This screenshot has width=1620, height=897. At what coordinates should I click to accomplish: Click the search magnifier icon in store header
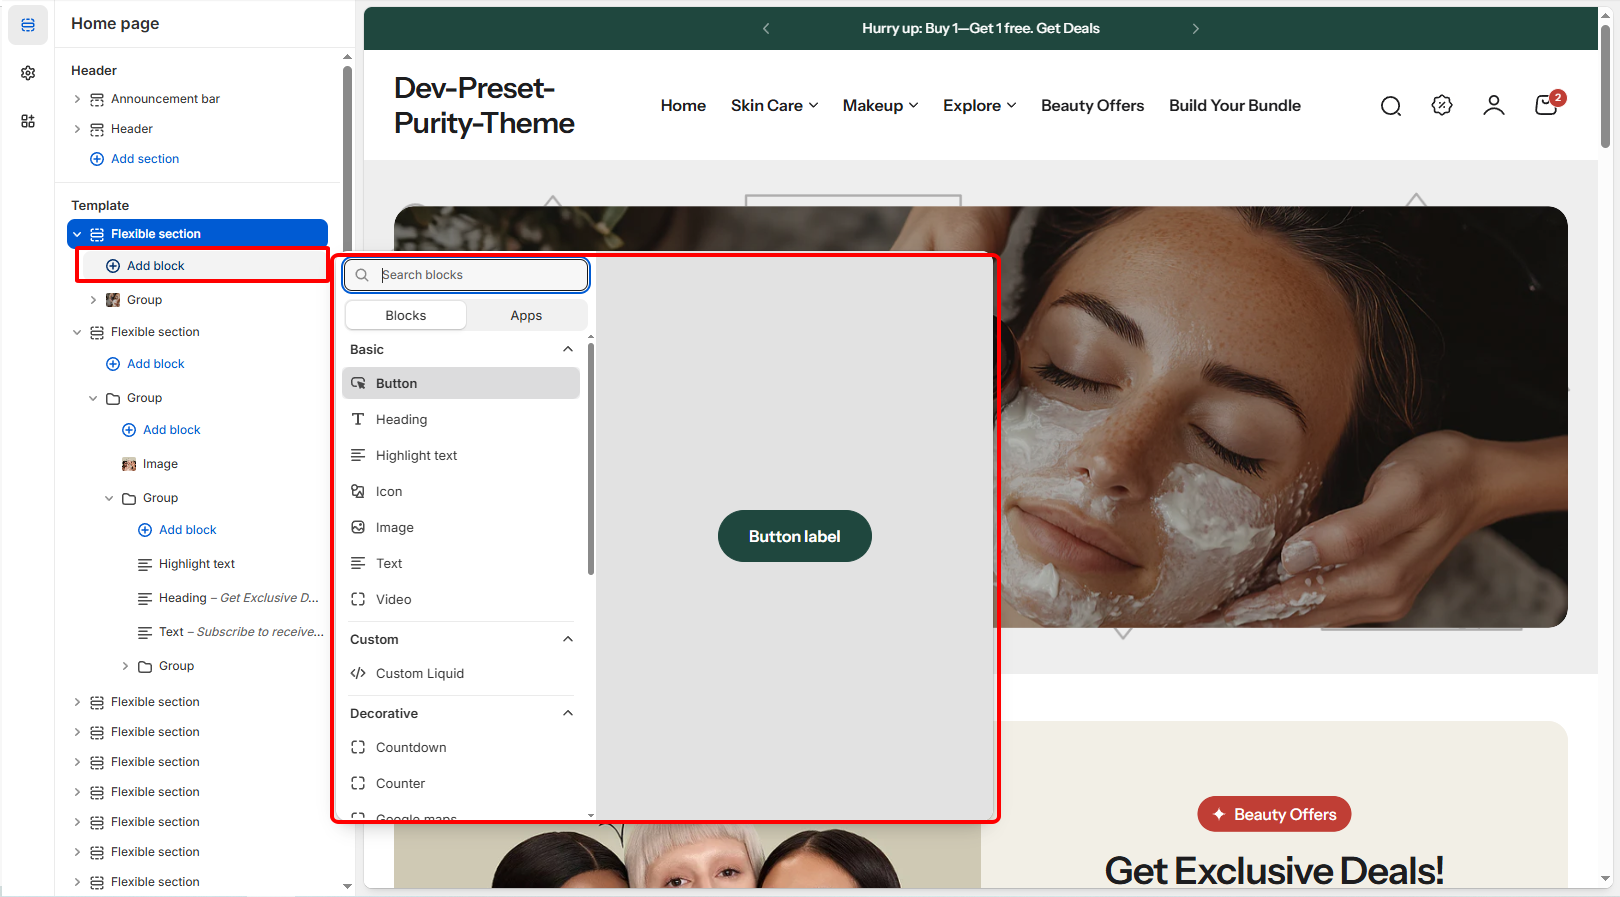(x=1390, y=106)
